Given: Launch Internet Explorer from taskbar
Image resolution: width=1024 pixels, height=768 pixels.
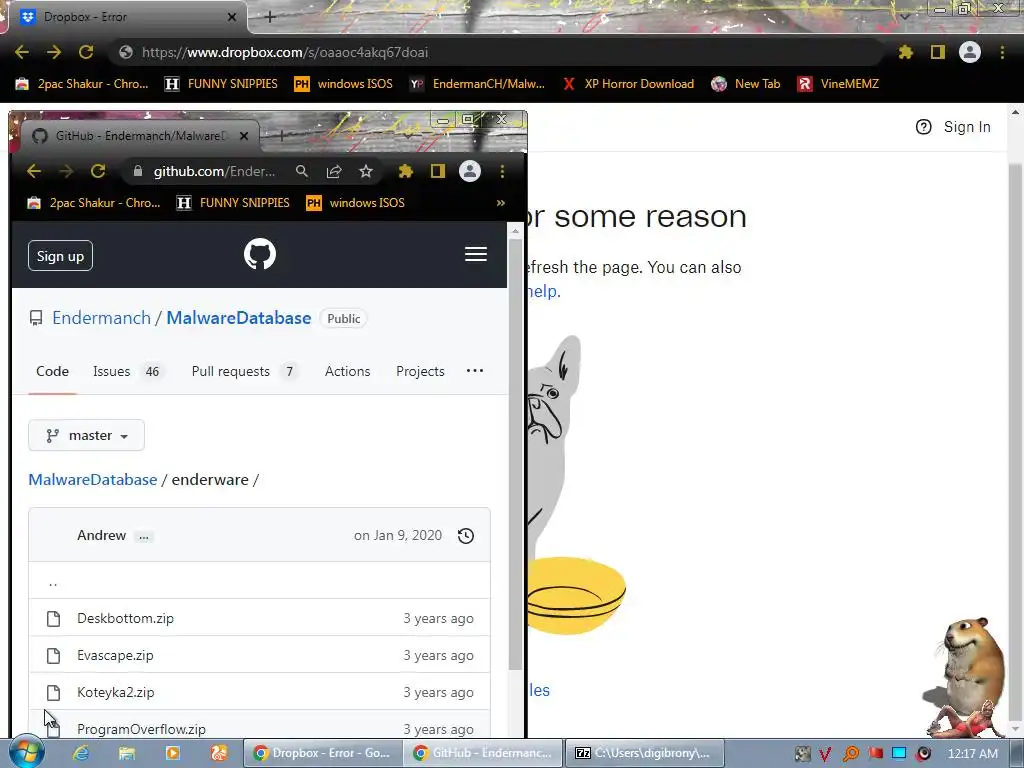Looking at the screenshot, I should pyautogui.click(x=80, y=753).
